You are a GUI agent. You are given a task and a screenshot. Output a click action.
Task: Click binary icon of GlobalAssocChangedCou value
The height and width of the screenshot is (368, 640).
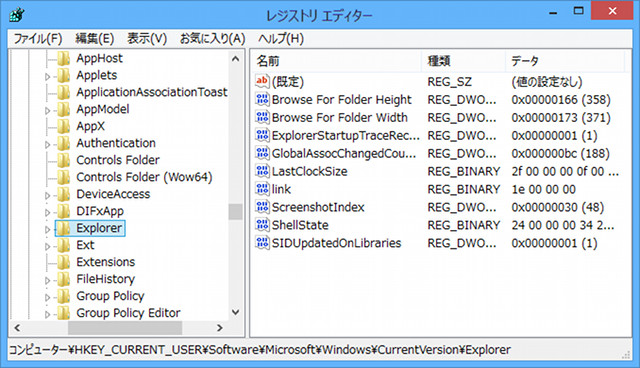pos(262,153)
